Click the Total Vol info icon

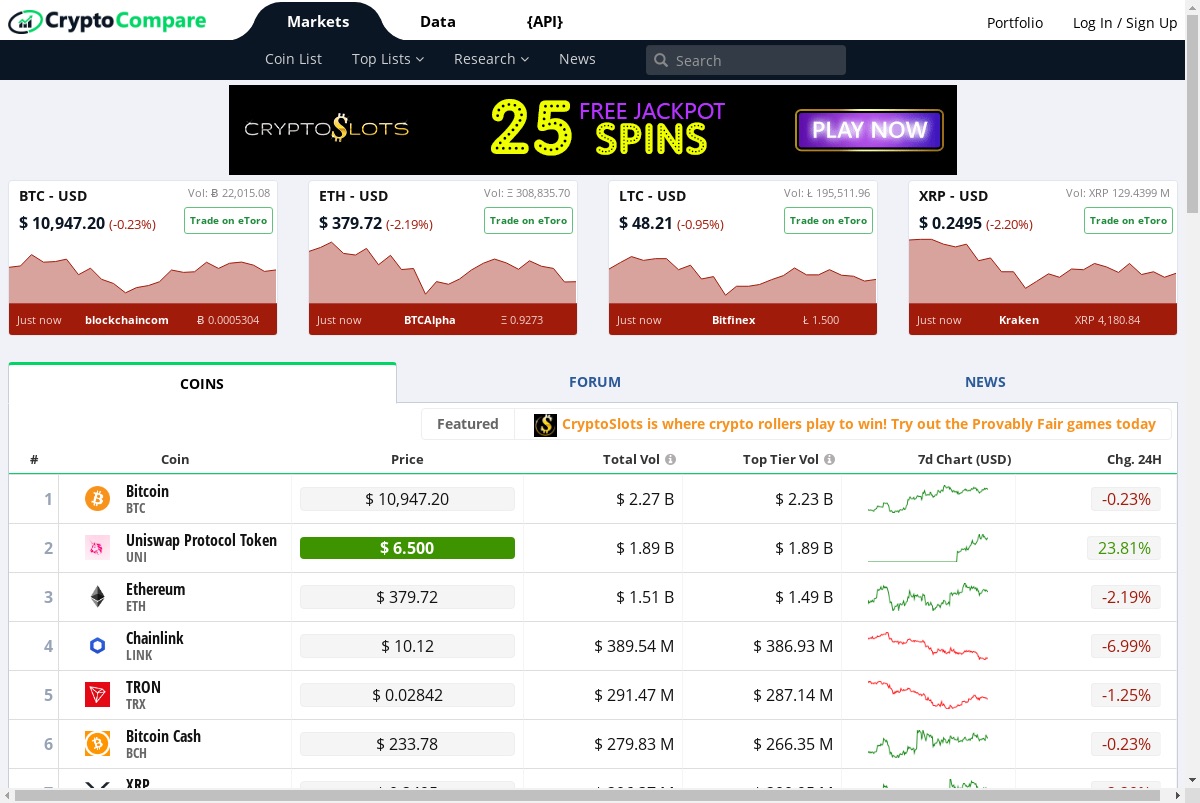click(x=670, y=459)
